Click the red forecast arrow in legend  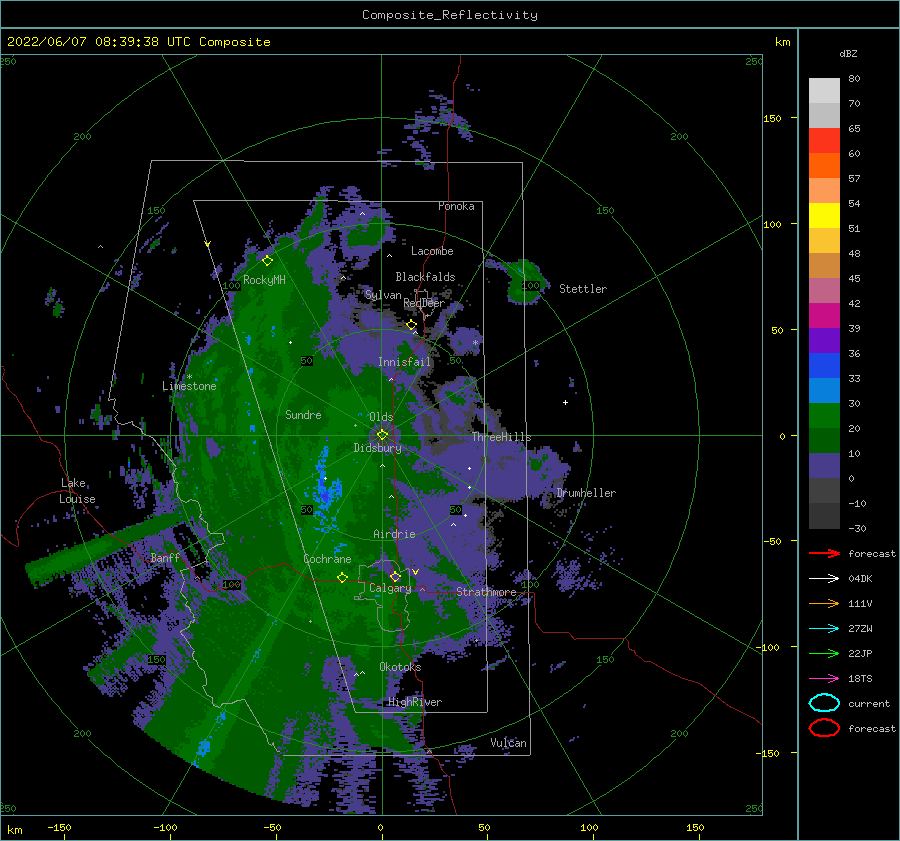click(824, 553)
